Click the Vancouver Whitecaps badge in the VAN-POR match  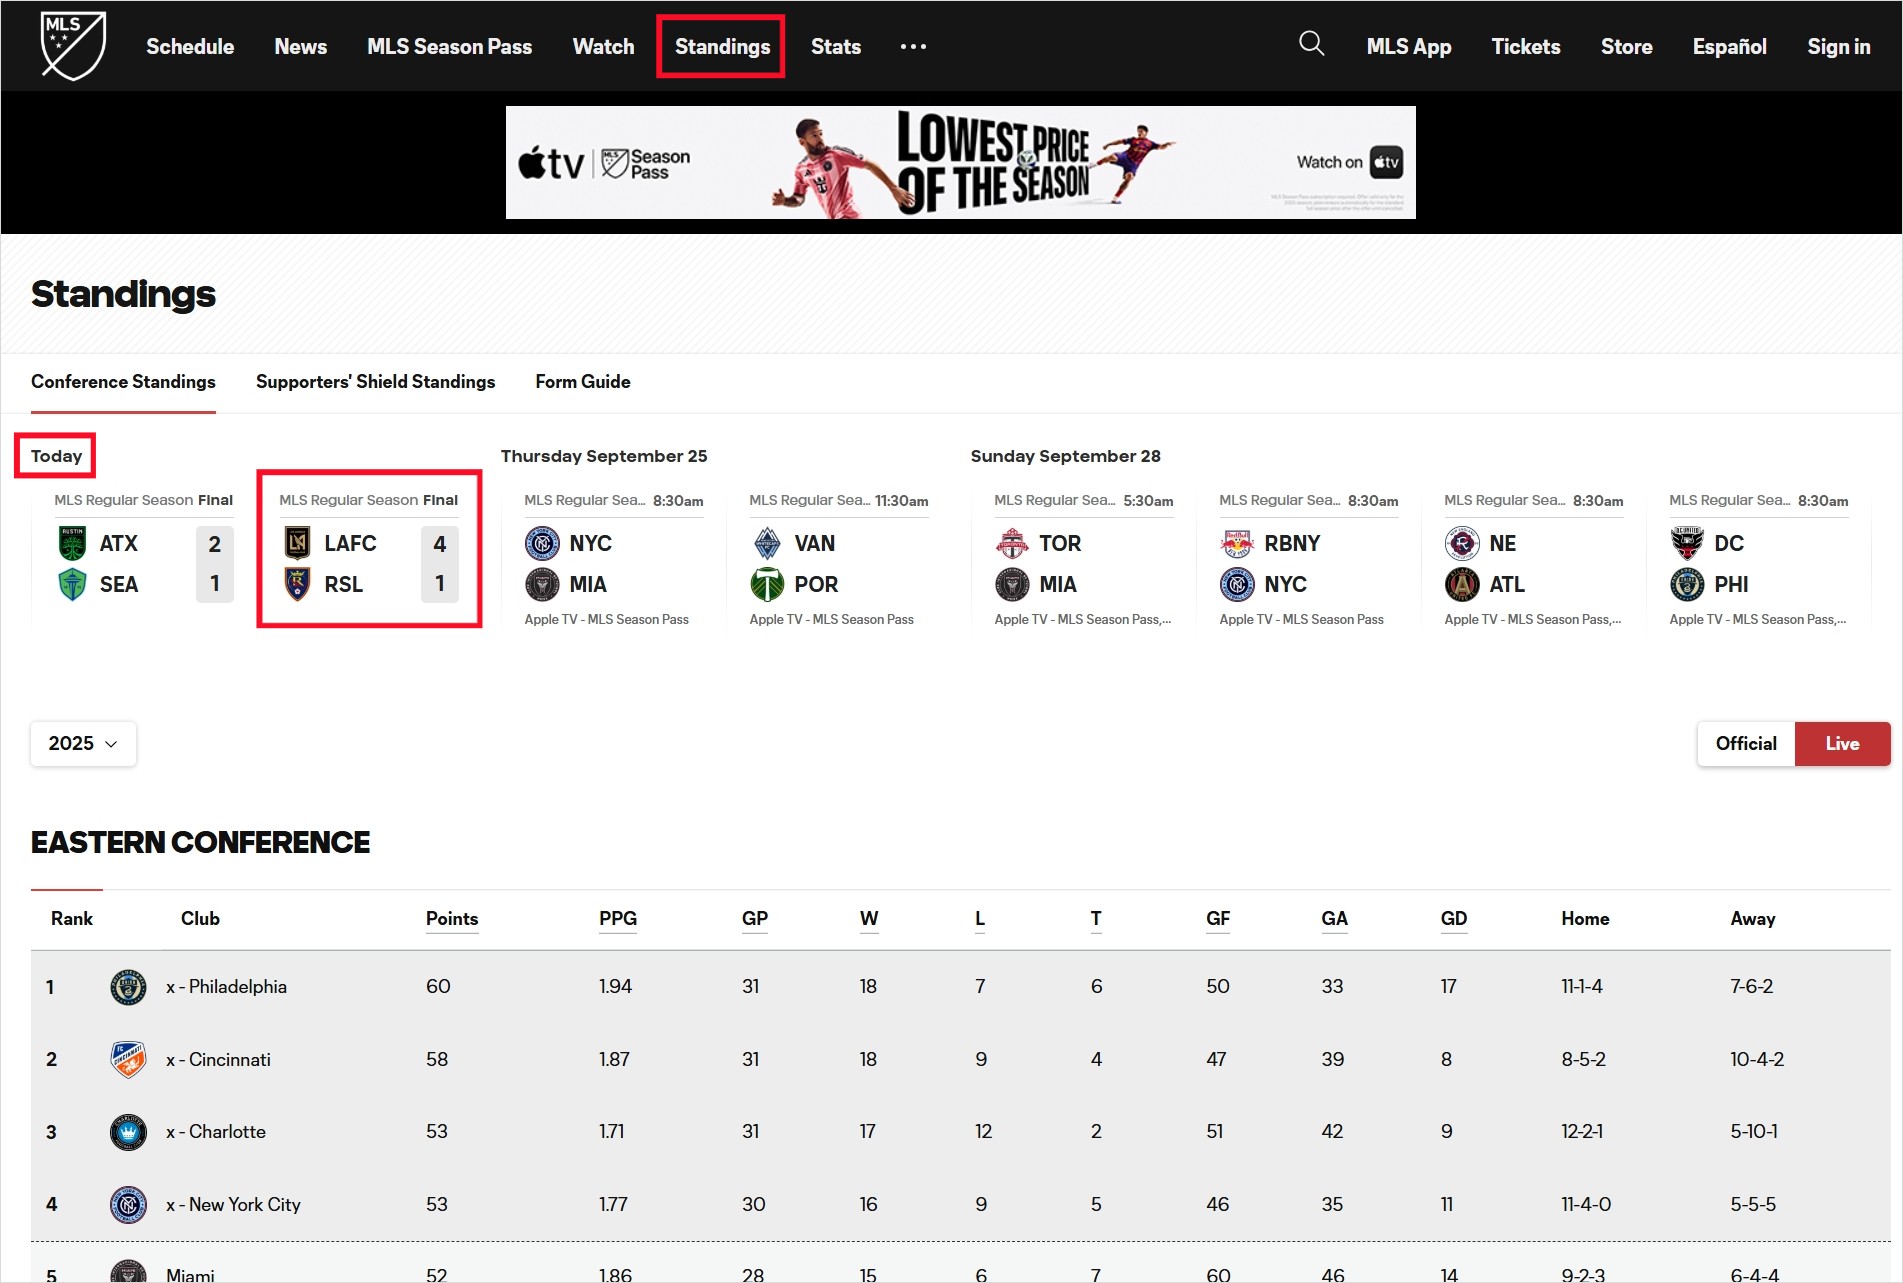pos(766,542)
